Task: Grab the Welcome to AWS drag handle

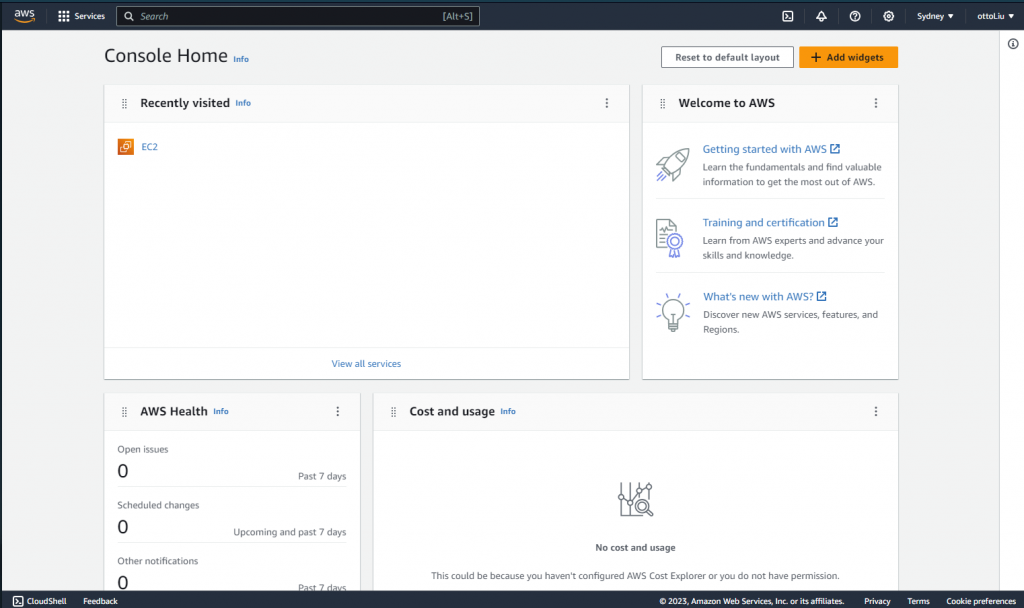Action: coord(662,103)
